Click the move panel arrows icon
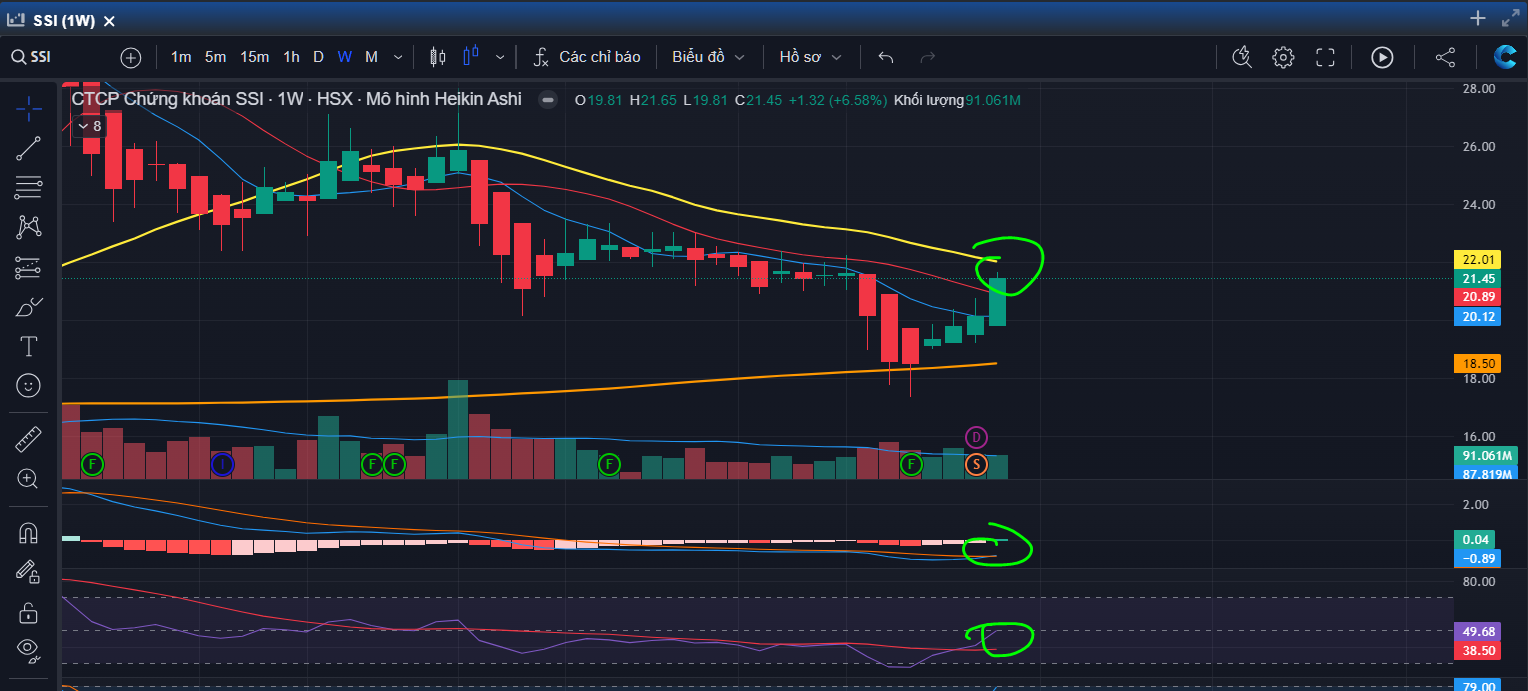Viewport: 1528px width, 691px height. click(x=1509, y=18)
